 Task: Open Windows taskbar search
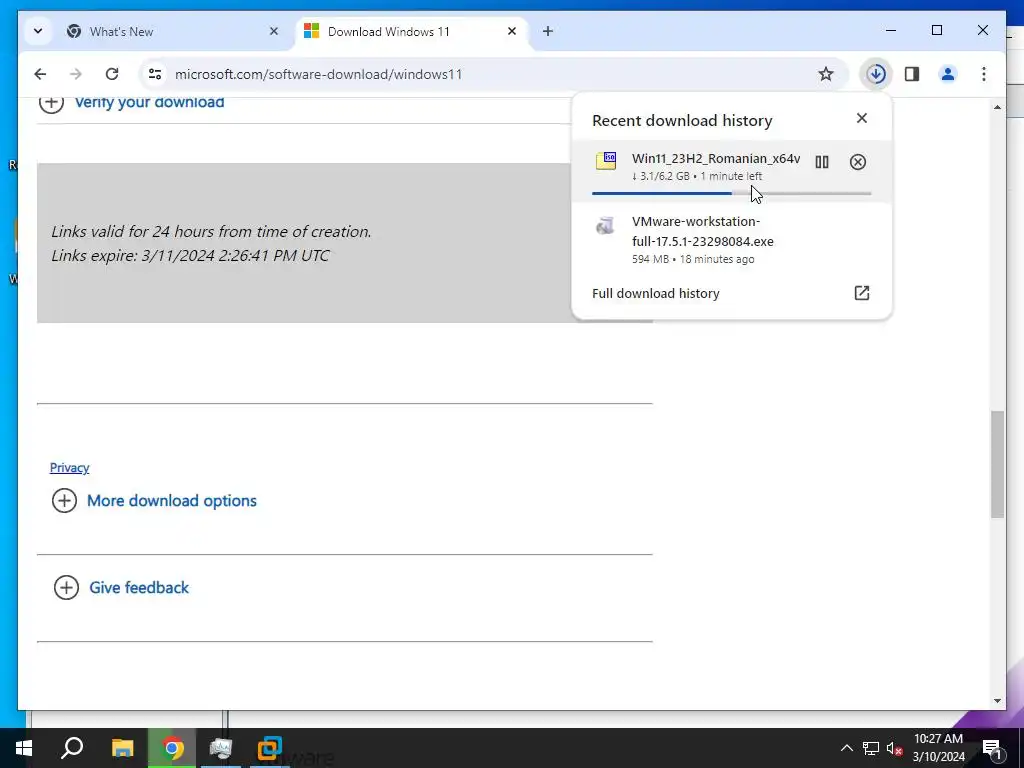[72, 748]
